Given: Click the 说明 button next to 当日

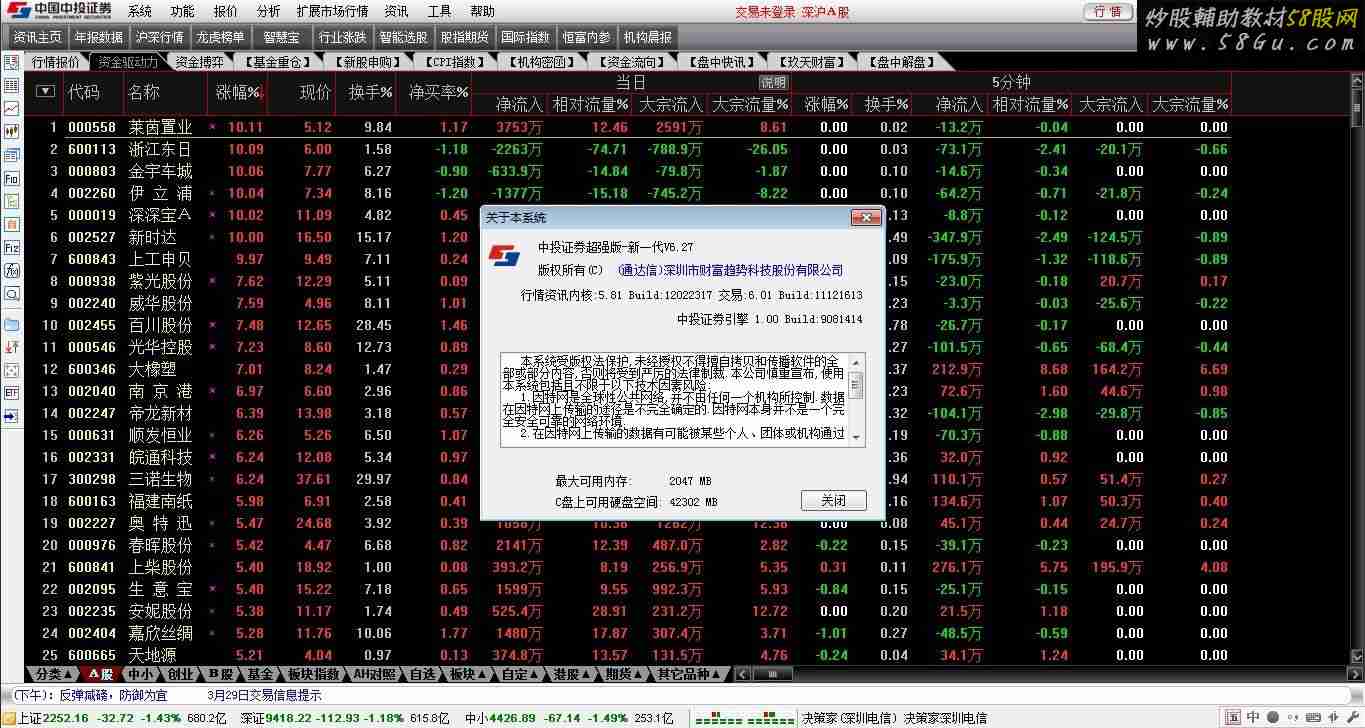Looking at the screenshot, I should tap(773, 83).
